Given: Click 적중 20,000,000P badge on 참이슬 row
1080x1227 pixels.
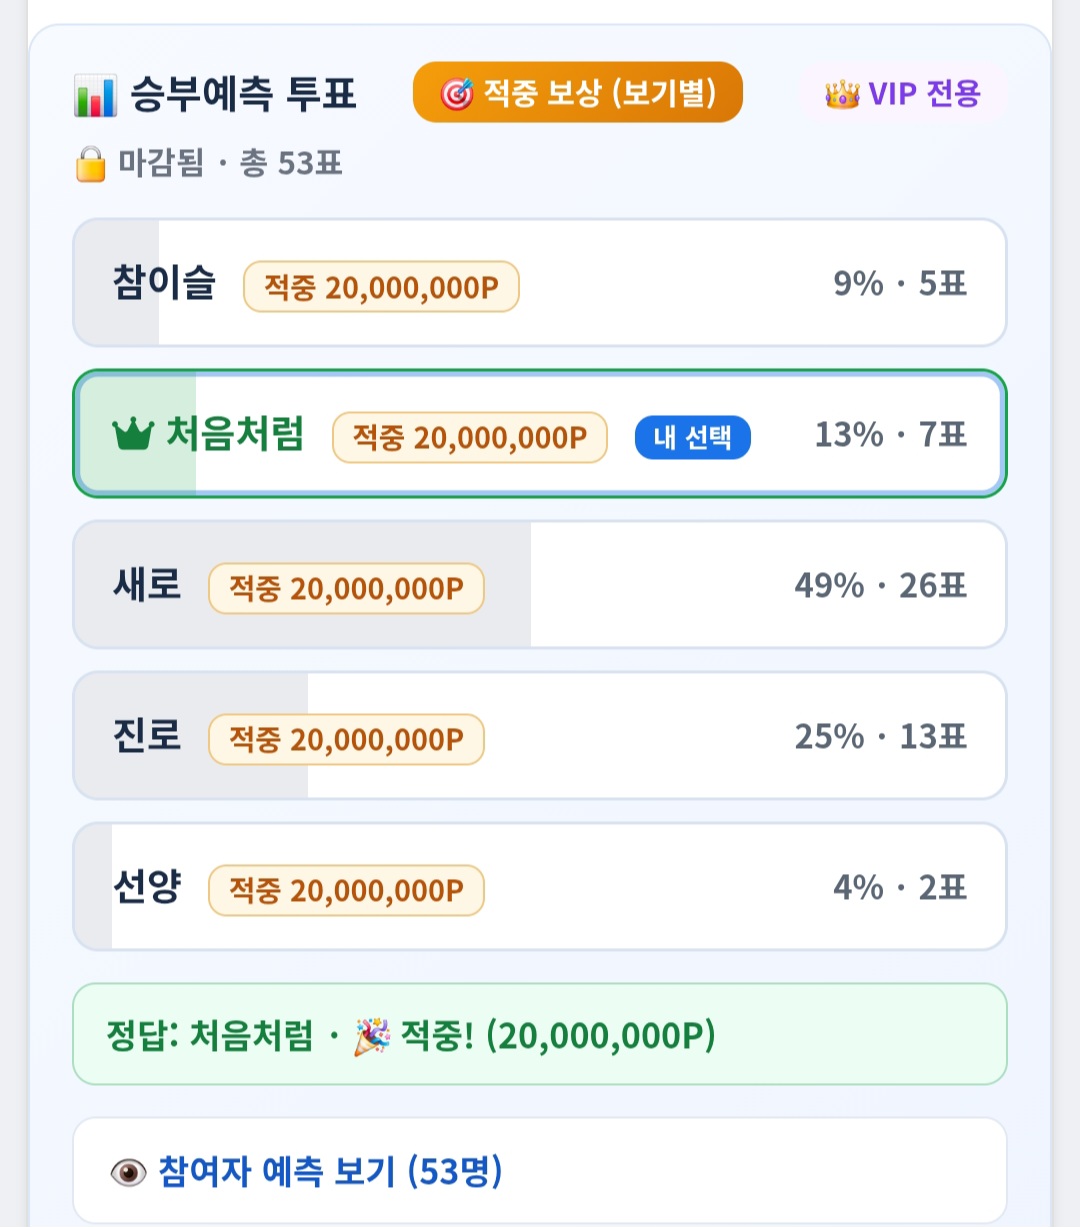Looking at the screenshot, I should (x=381, y=287).
